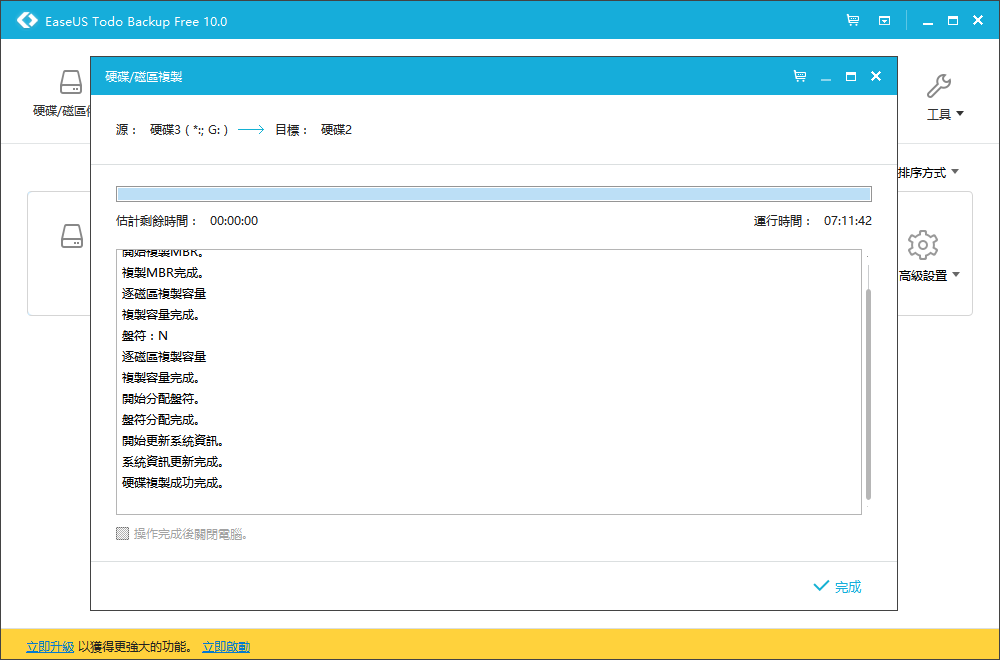Select log line 盤符：N
The image size is (1000, 660).
[x=145, y=335]
